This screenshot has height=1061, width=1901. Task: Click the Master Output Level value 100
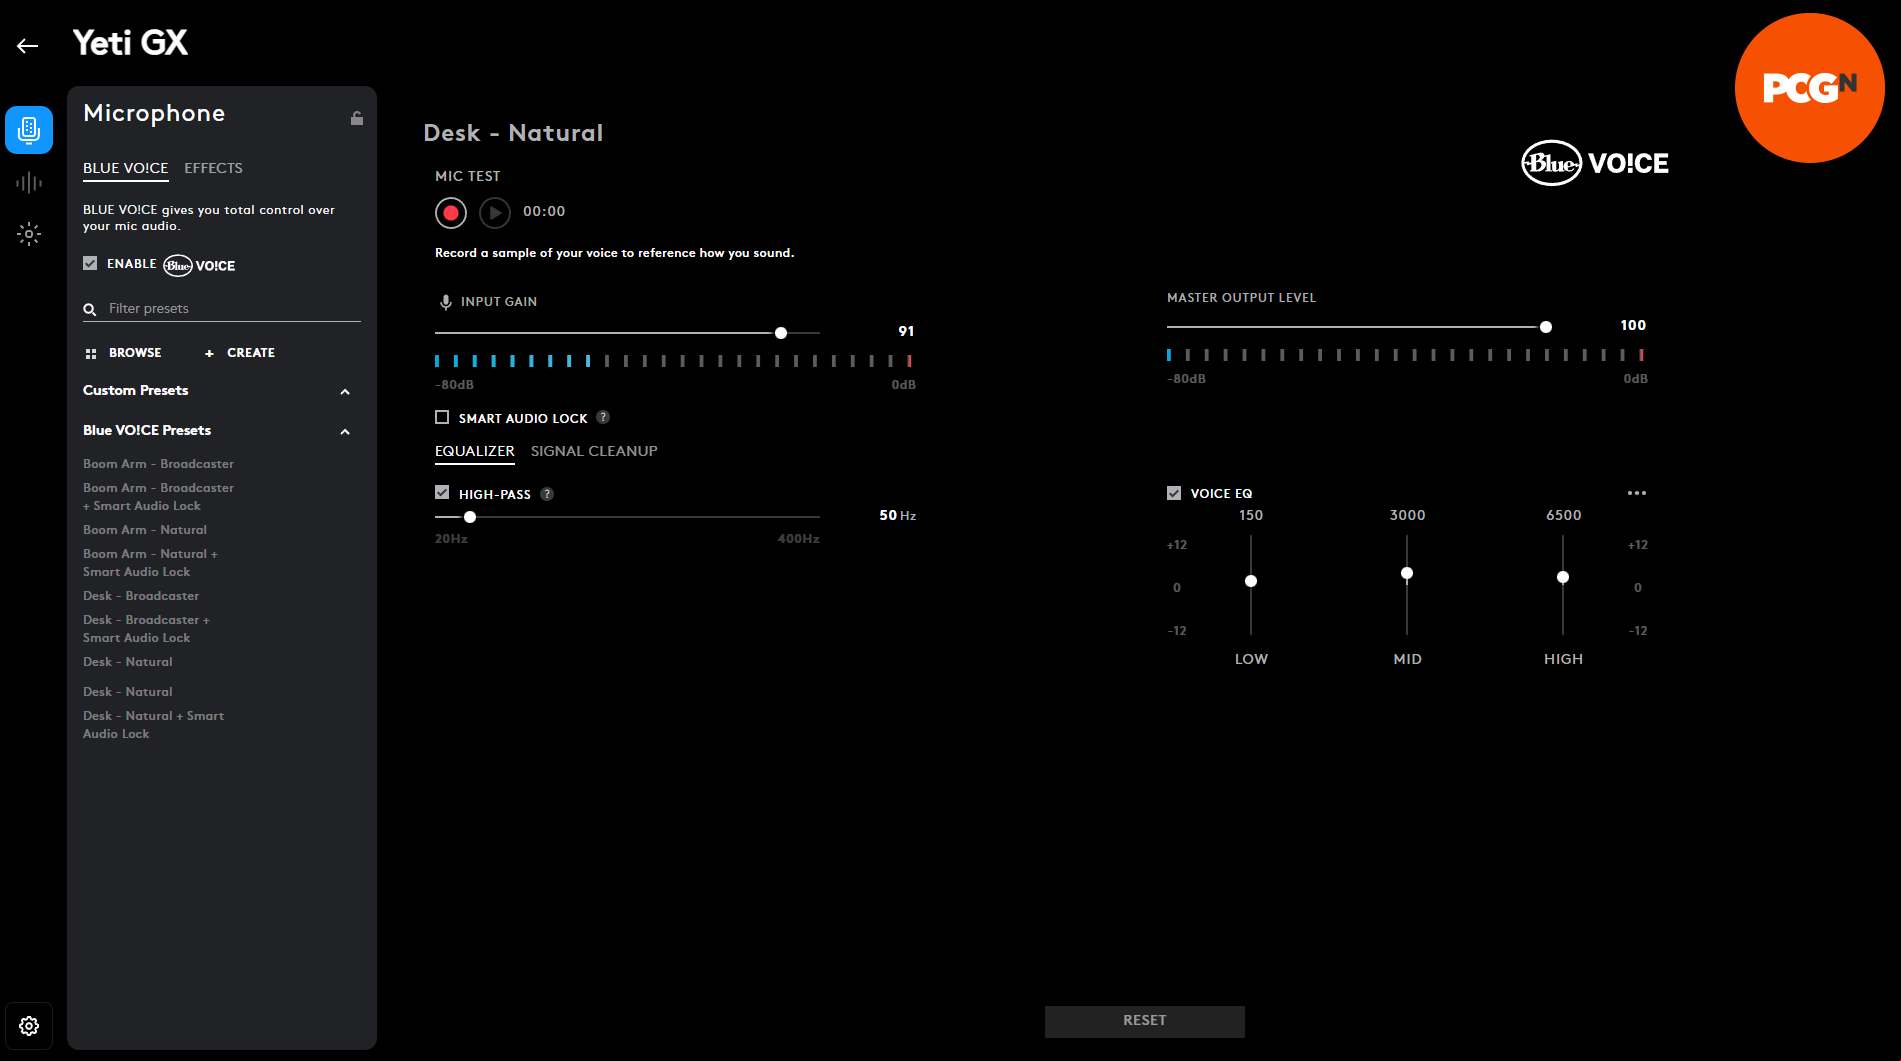point(1633,325)
